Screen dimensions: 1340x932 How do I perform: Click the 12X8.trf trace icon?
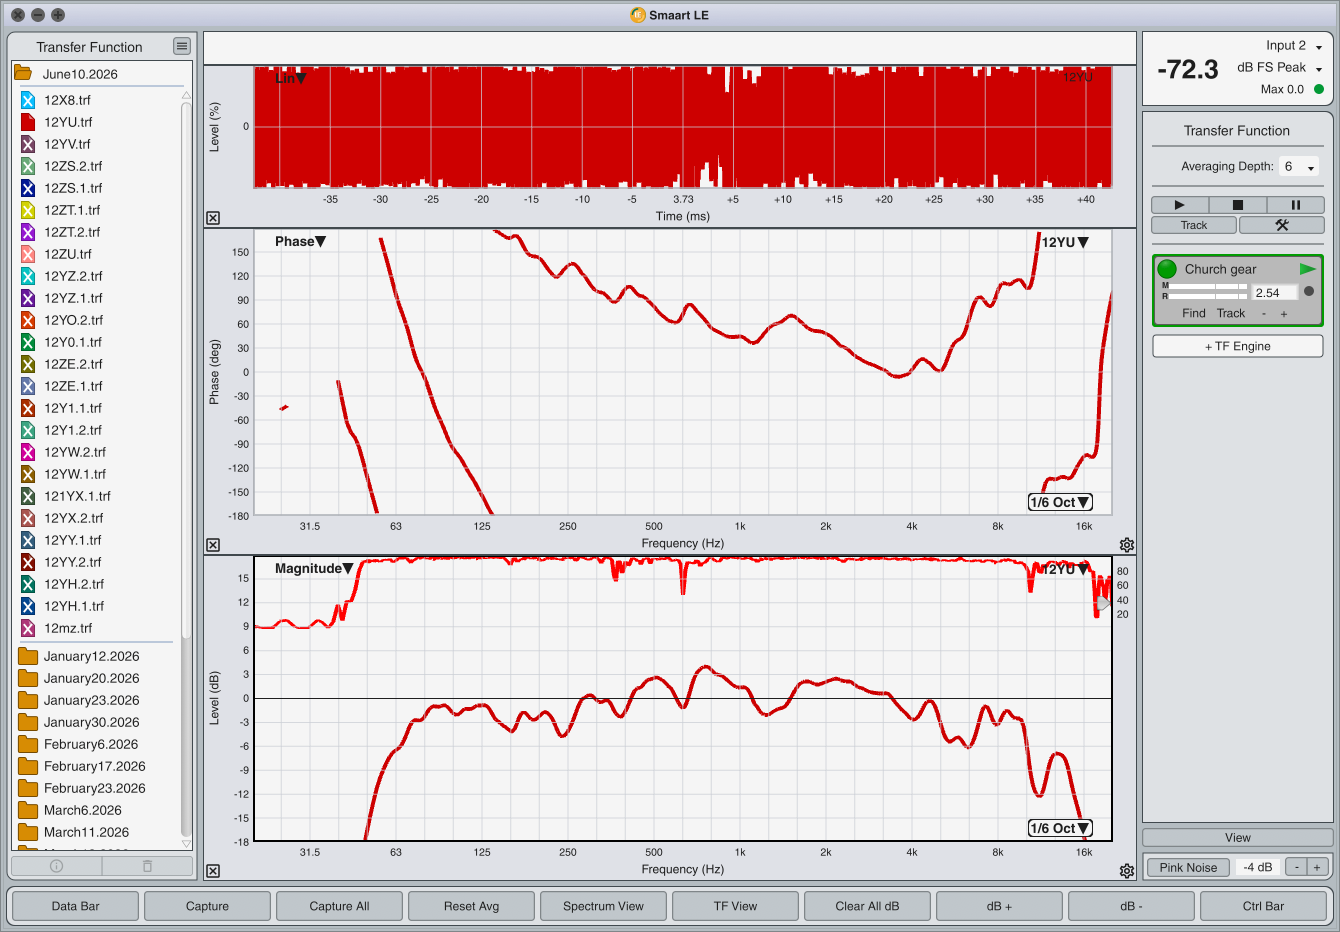tap(28, 100)
